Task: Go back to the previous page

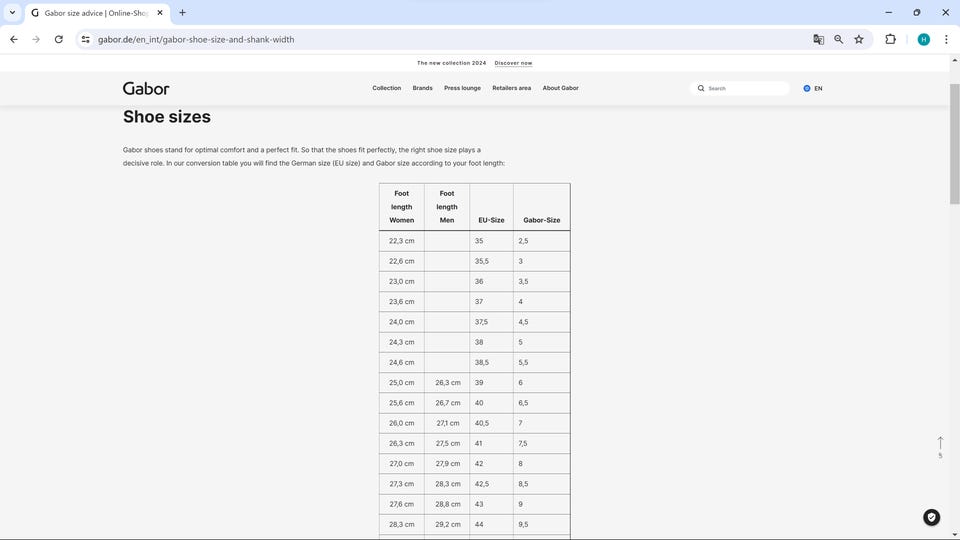Action: pyautogui.click(x=14, y=39)
